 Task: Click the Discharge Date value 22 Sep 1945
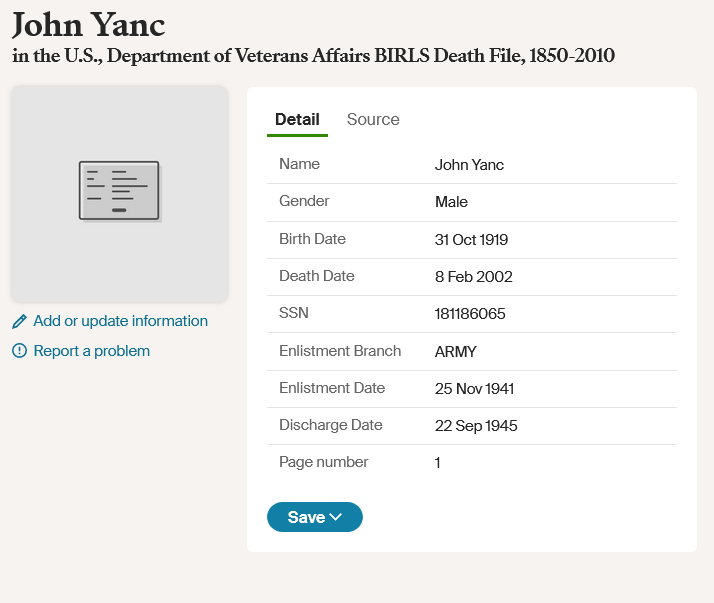[x=476, y=425]
